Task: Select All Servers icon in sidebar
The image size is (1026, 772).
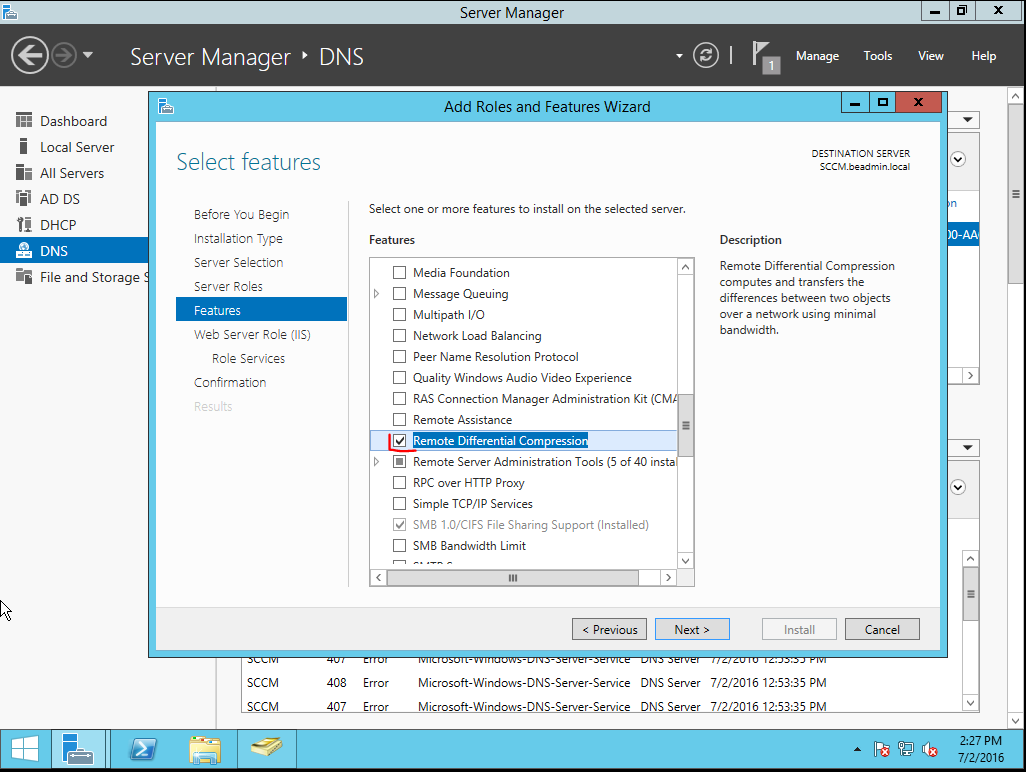Action: click(24, 173)
